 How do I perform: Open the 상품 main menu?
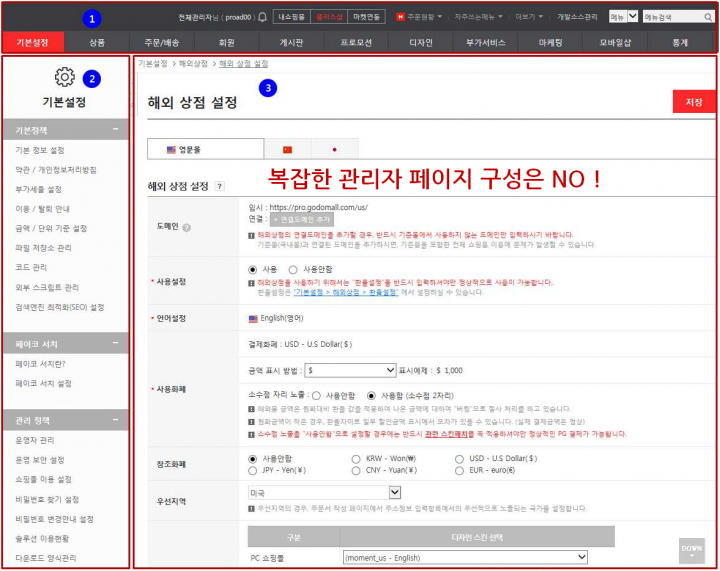point(97,43)
